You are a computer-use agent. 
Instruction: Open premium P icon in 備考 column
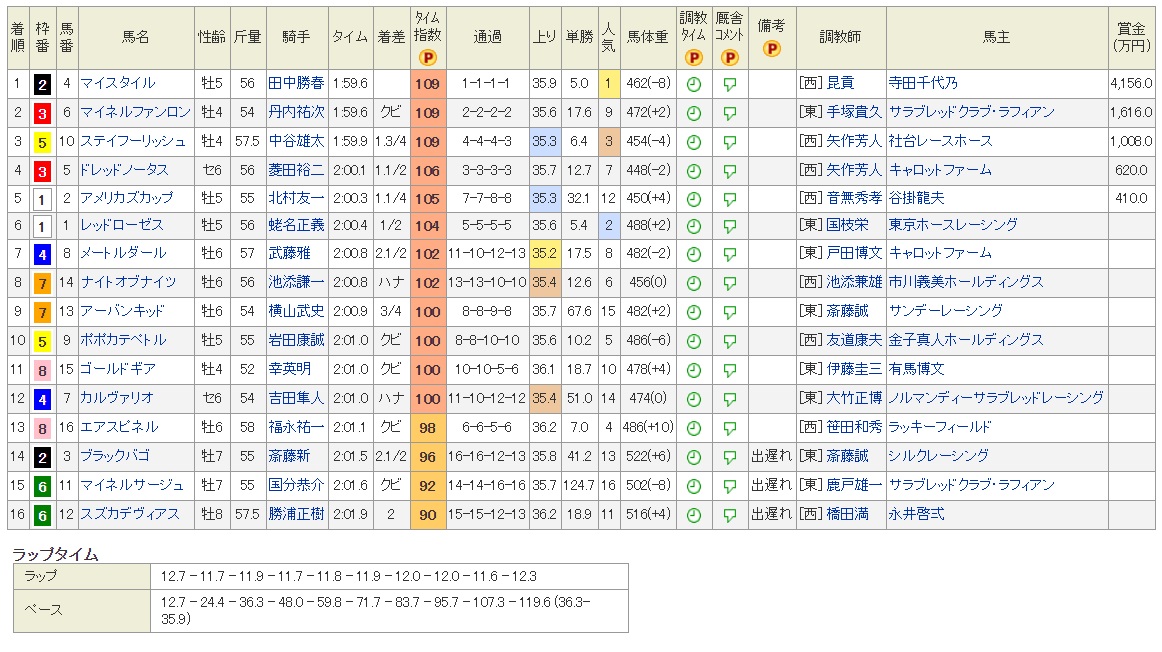point(770,48)
